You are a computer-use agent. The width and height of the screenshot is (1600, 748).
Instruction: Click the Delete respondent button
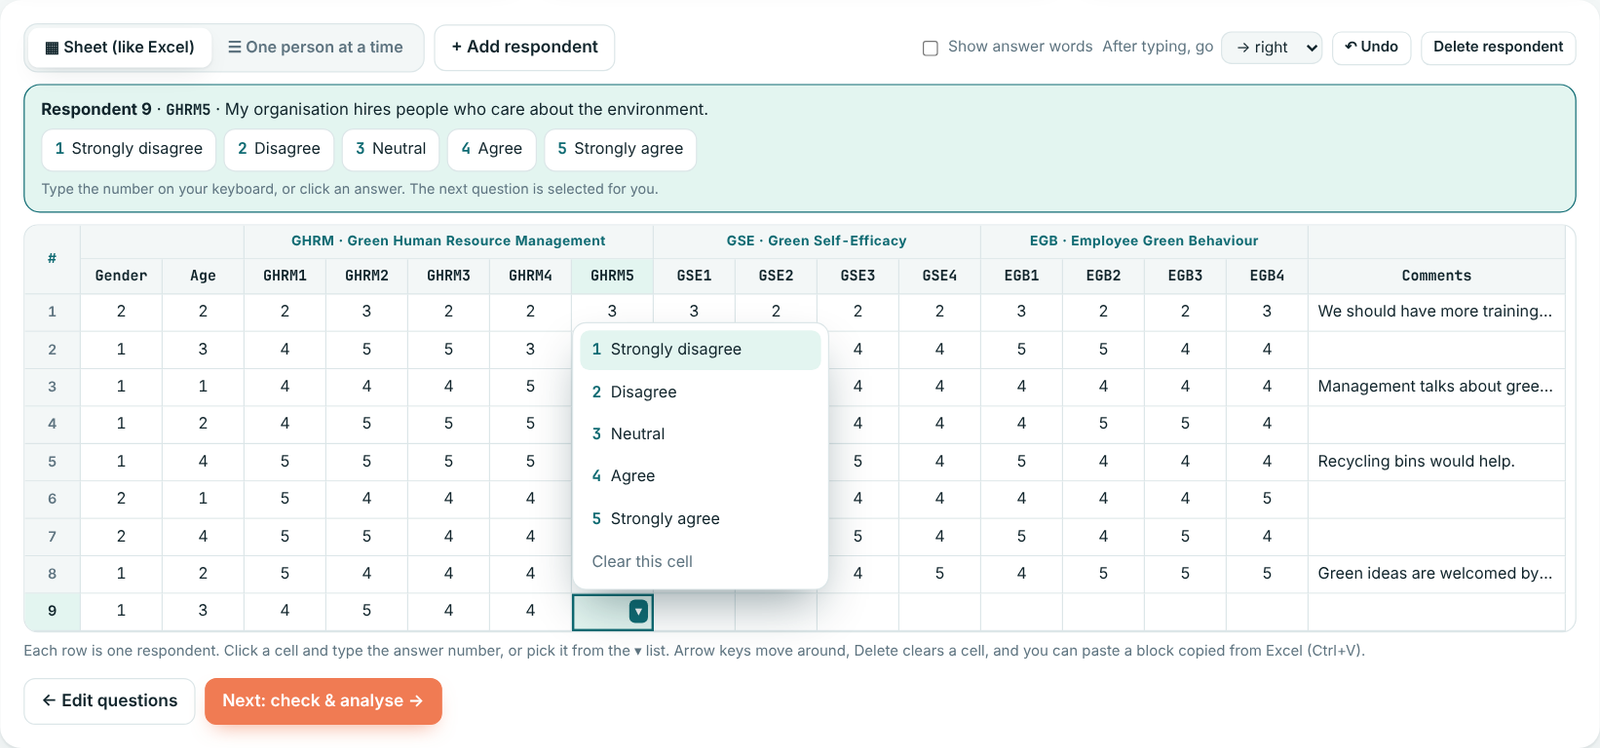1498,47
